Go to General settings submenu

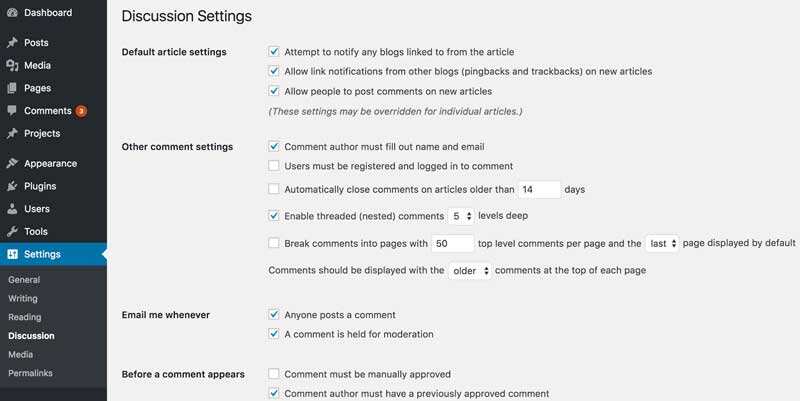(x=24, y=280)
